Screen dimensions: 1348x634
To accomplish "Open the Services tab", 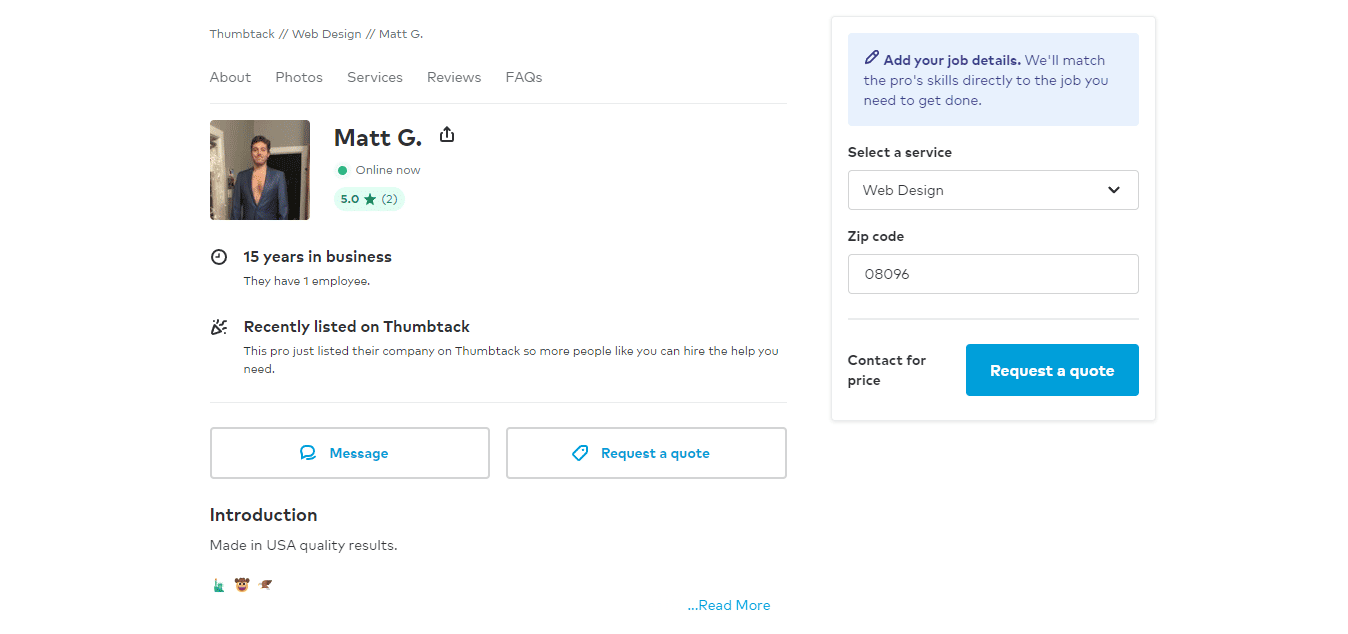I will (x=375, y=77).
